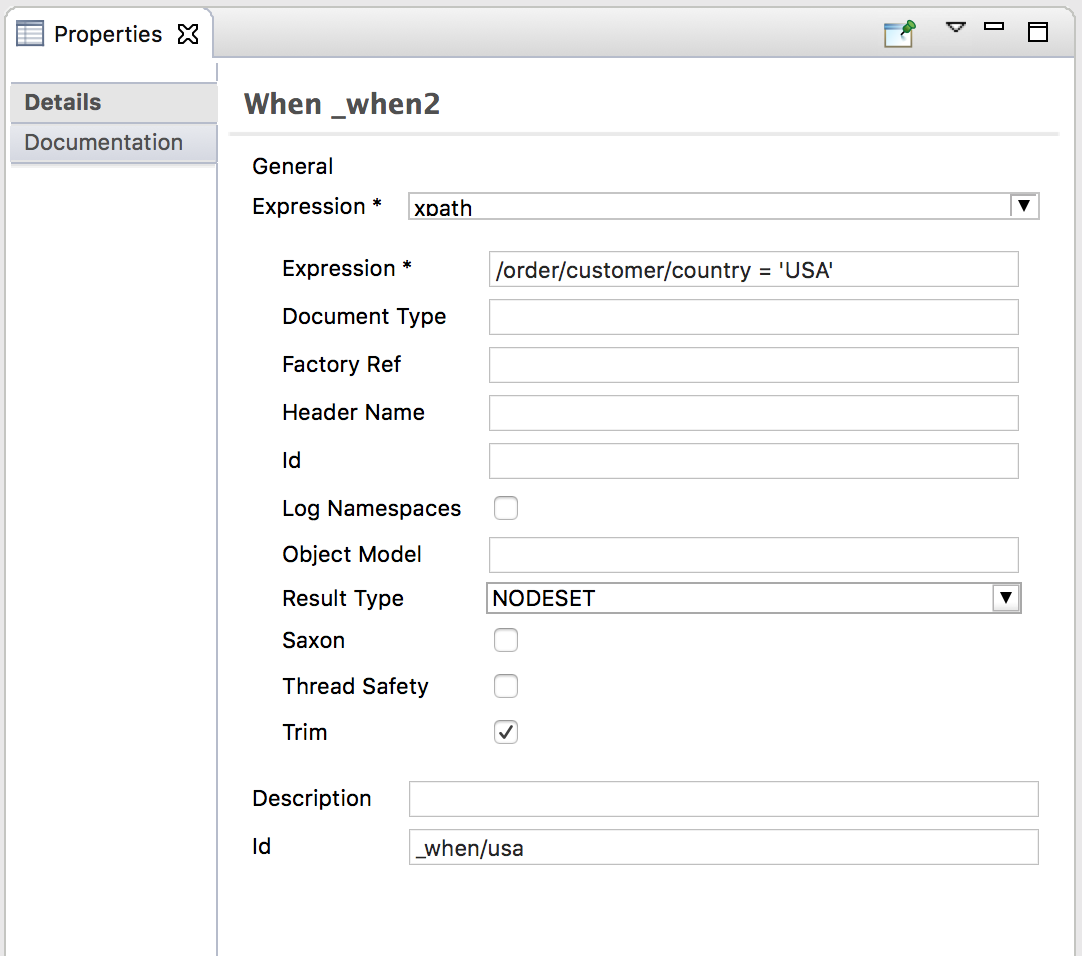Focus the Document Type field
1082x956 pixels.
pyautogui.click(x=753, y=317)
